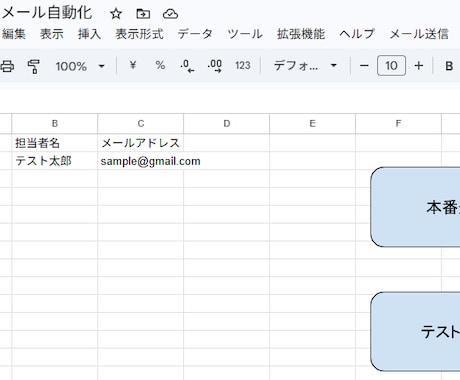Select the 担当者名 cell
Image resolution: width=460 pixels, height=380 pixels.
[x=55, y=143]
